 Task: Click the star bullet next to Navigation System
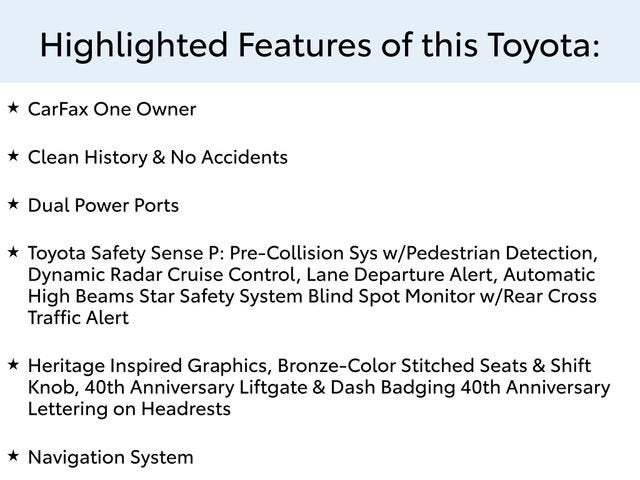tap(13, 456)
